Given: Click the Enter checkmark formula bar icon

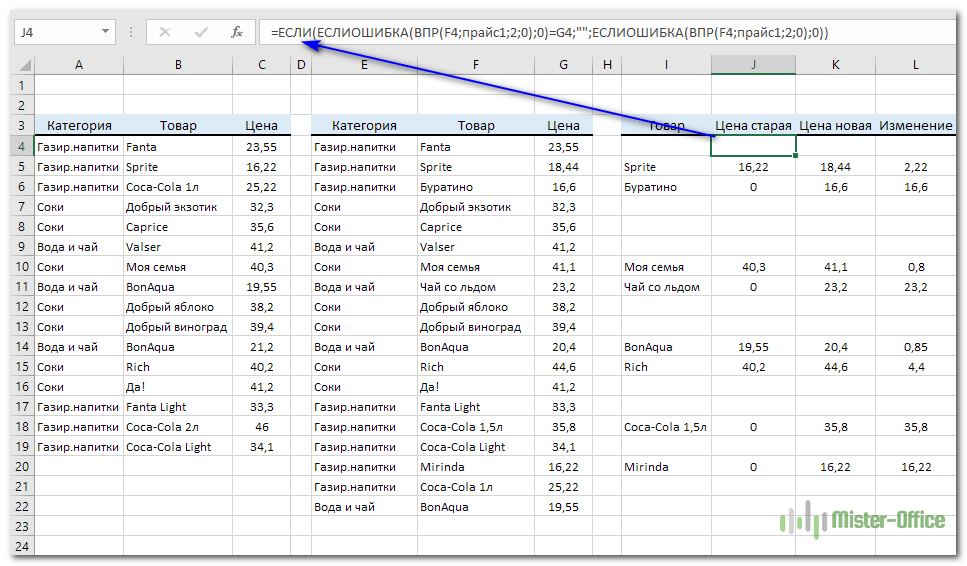Looking at the screenshot, I should coord(201,32).
